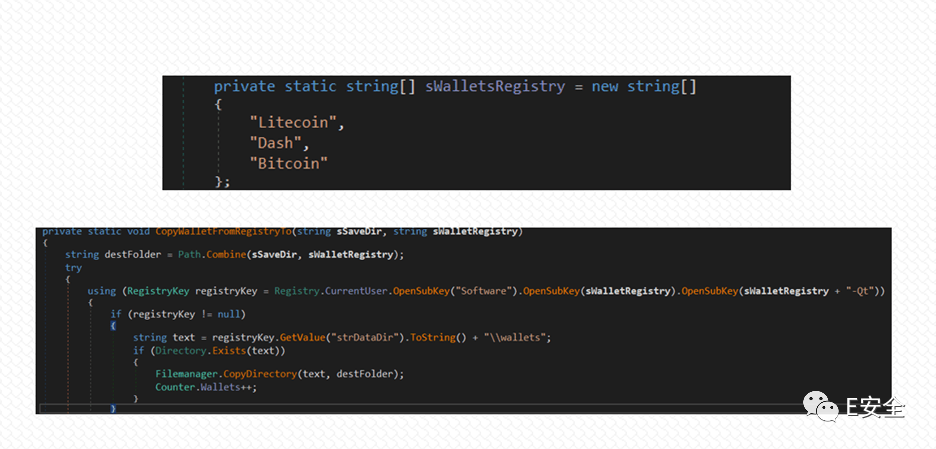Click the 'registryKey != null' condition
Viewport: 936px width, 449px height.
[x=186, y=314]
